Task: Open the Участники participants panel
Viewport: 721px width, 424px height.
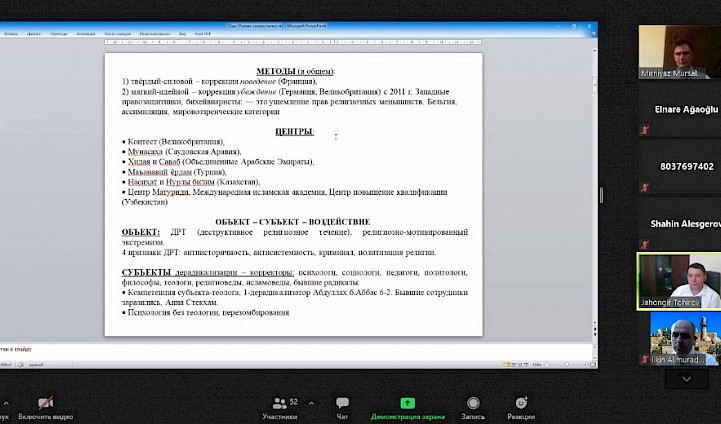Action: (x=280, y=408)
